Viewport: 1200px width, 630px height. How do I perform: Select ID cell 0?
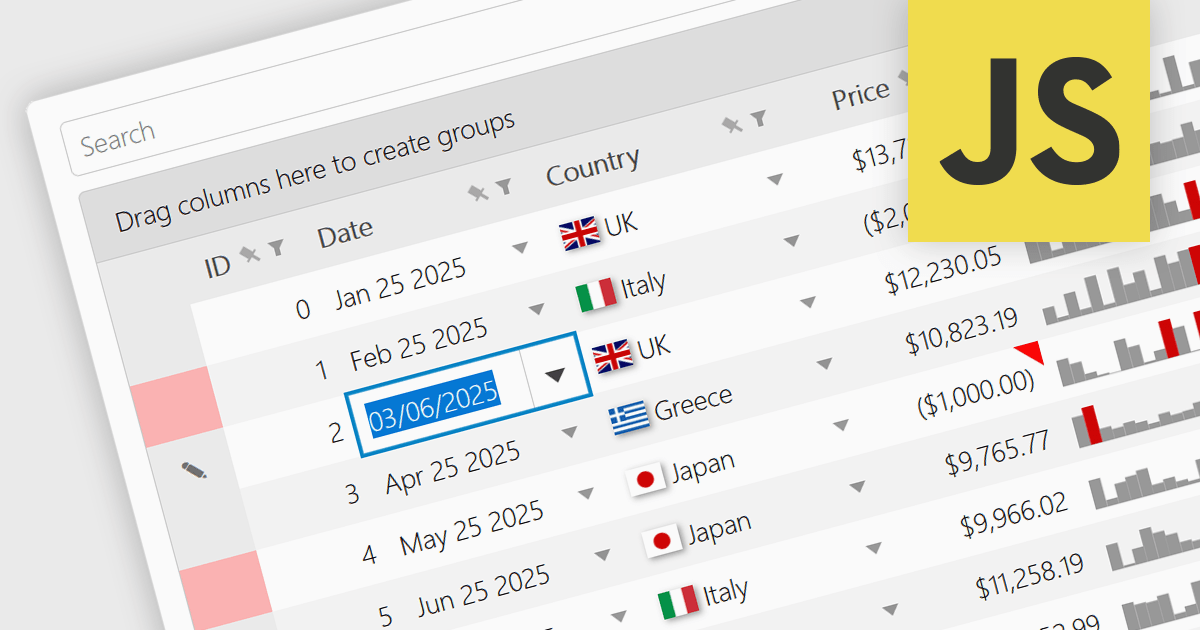[303, 309]
